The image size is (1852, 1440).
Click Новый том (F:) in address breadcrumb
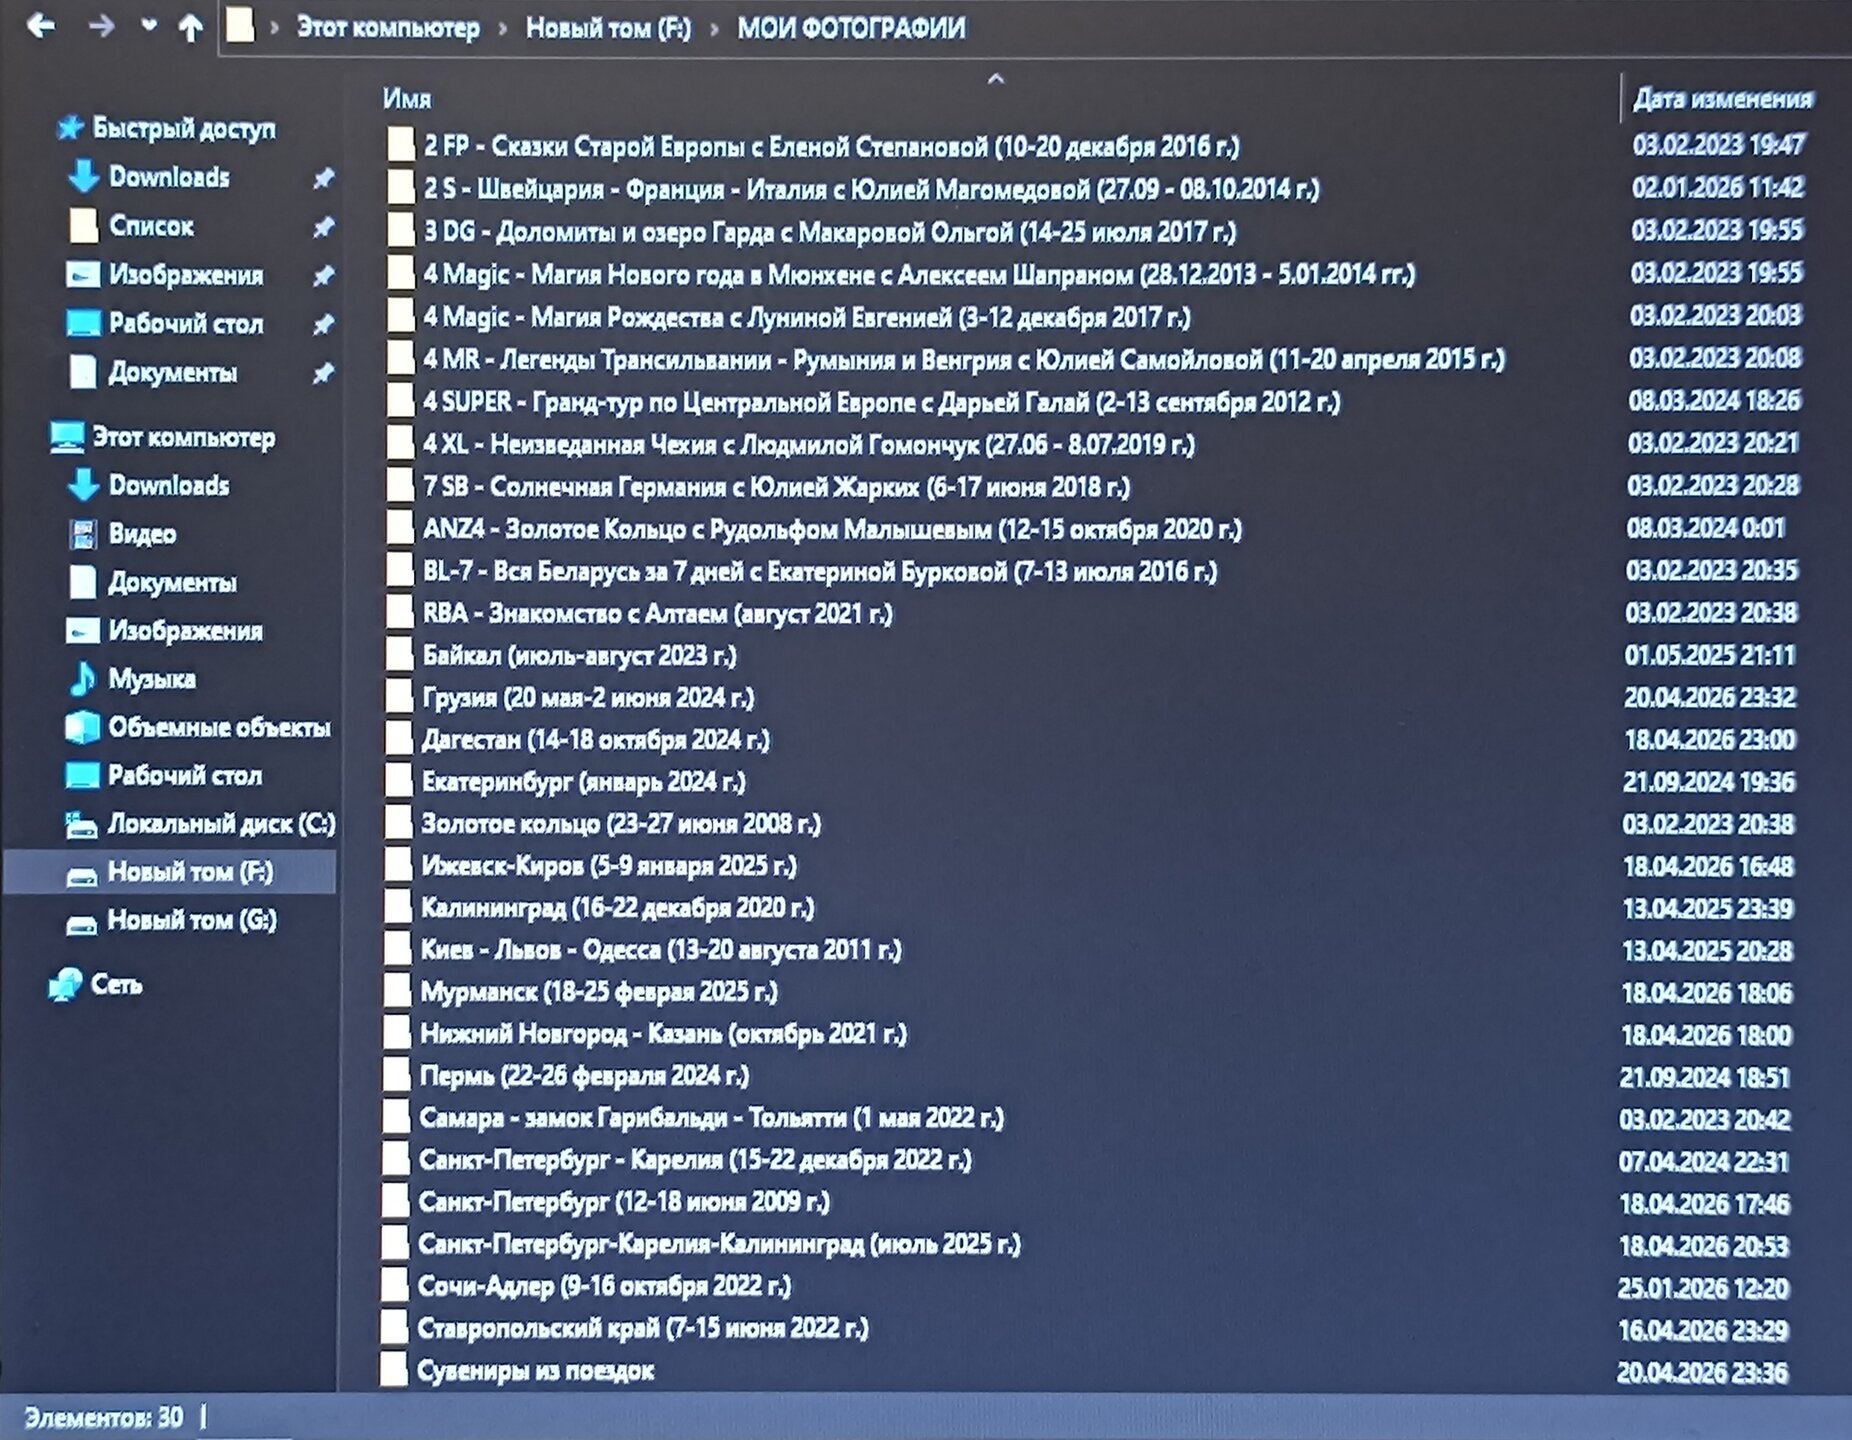pos(608,28)
